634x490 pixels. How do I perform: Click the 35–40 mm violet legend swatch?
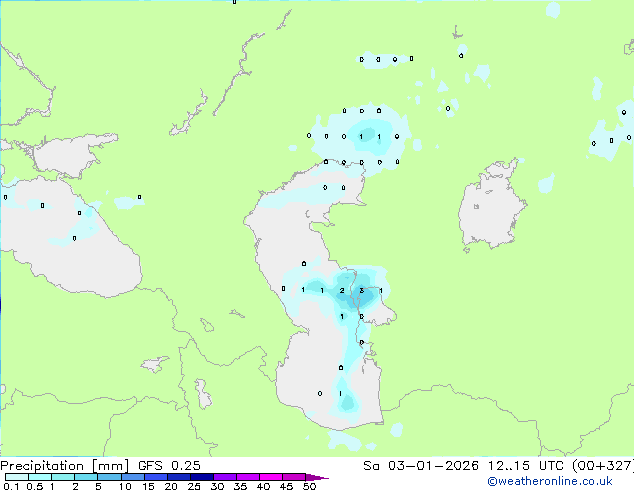click(x=248, y=477)
